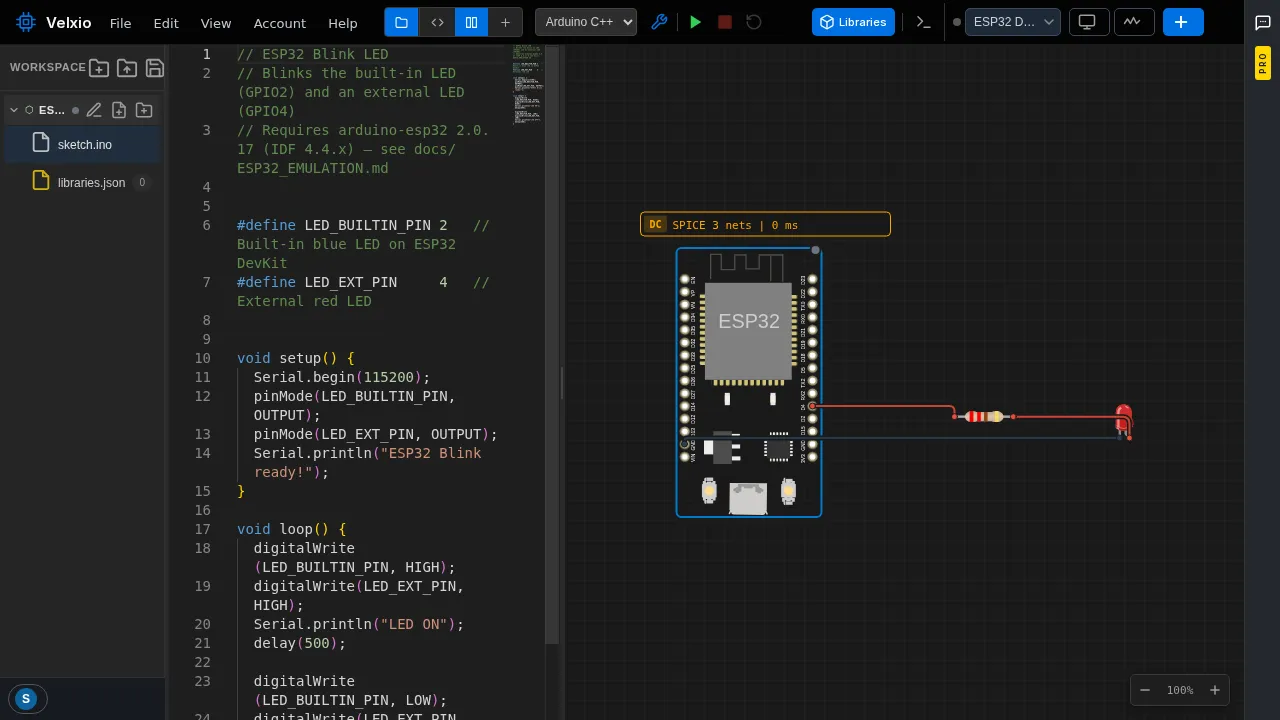
Task: Stop the simulation with the red square
Action: [x=725, y=22]
